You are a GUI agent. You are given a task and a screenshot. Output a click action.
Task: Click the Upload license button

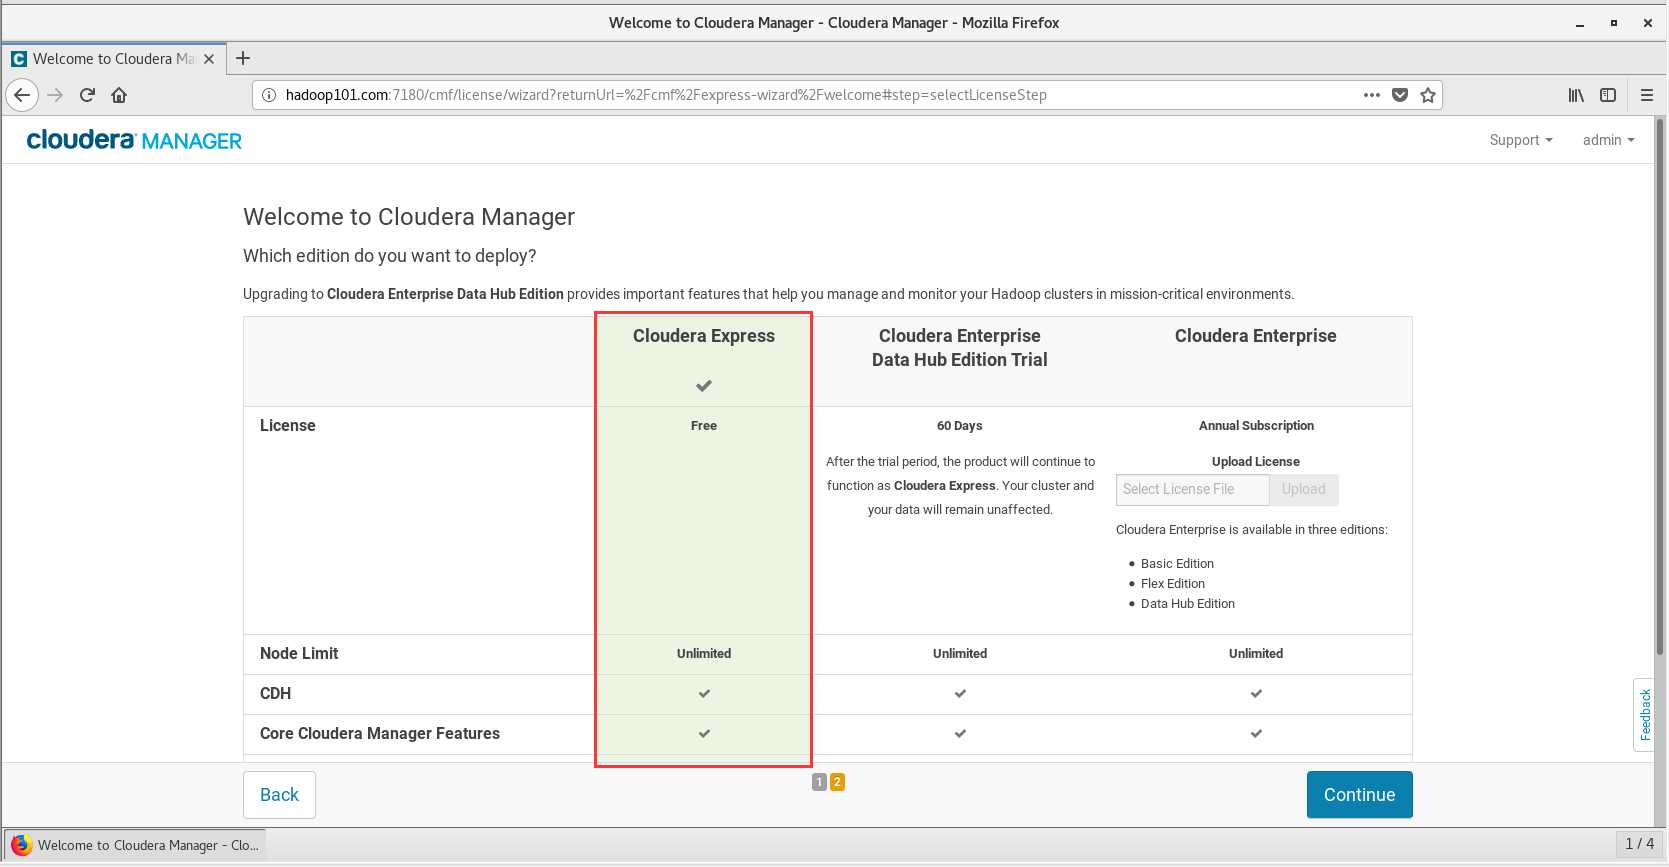[x=1304, y=489]
